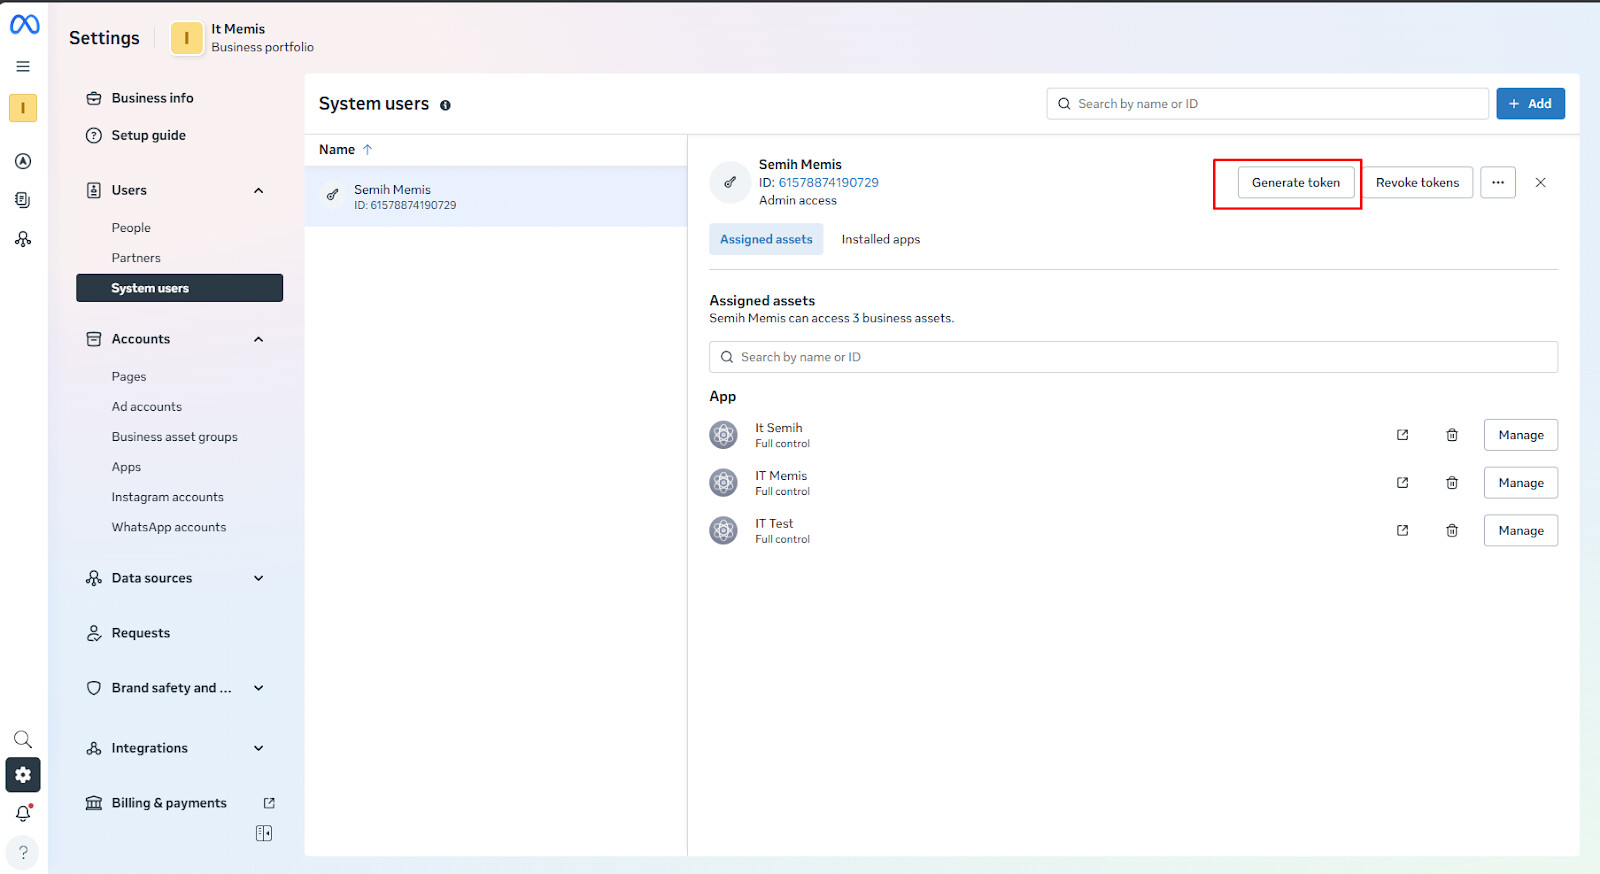This screenshot has height=874, width=1600.
Task: Focus the assigned assets search field
Action: pos(1133,357)
